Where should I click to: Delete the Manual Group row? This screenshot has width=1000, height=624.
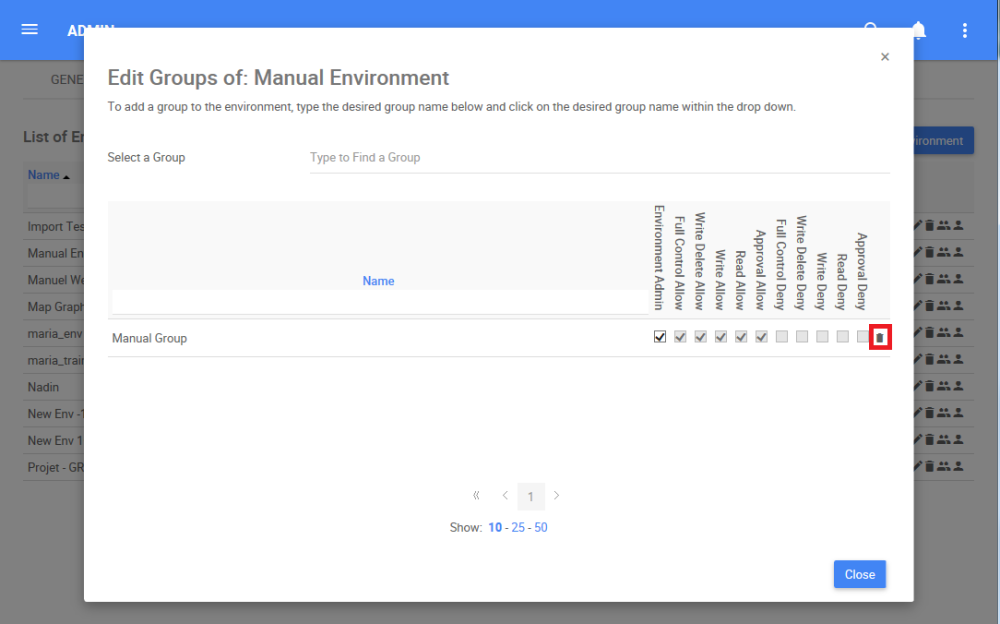coord(880,338)
